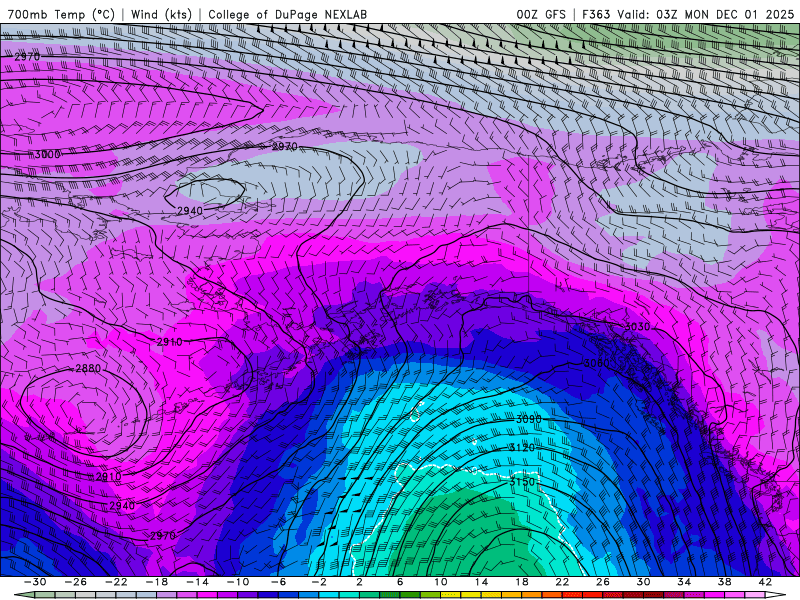Click the 22 value on the color scale
The width and height of the screenshot is (800, 600).
click(x=562, y=582)
